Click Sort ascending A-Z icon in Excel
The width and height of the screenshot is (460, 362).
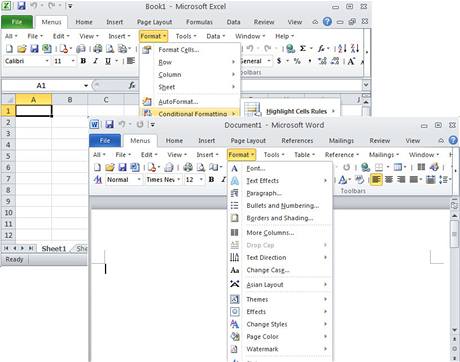[342, 49]
